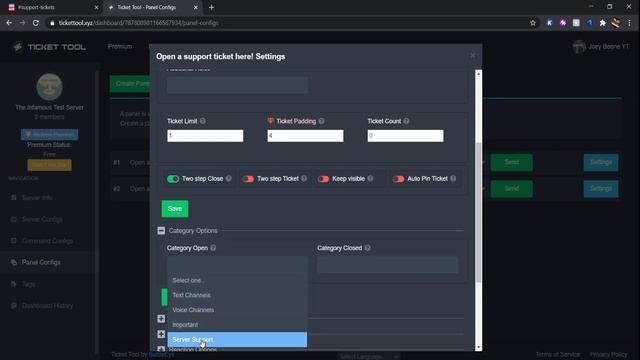
Task: Choose 'Select one..' in the dropdown list
Action: [x=237, y=280]
